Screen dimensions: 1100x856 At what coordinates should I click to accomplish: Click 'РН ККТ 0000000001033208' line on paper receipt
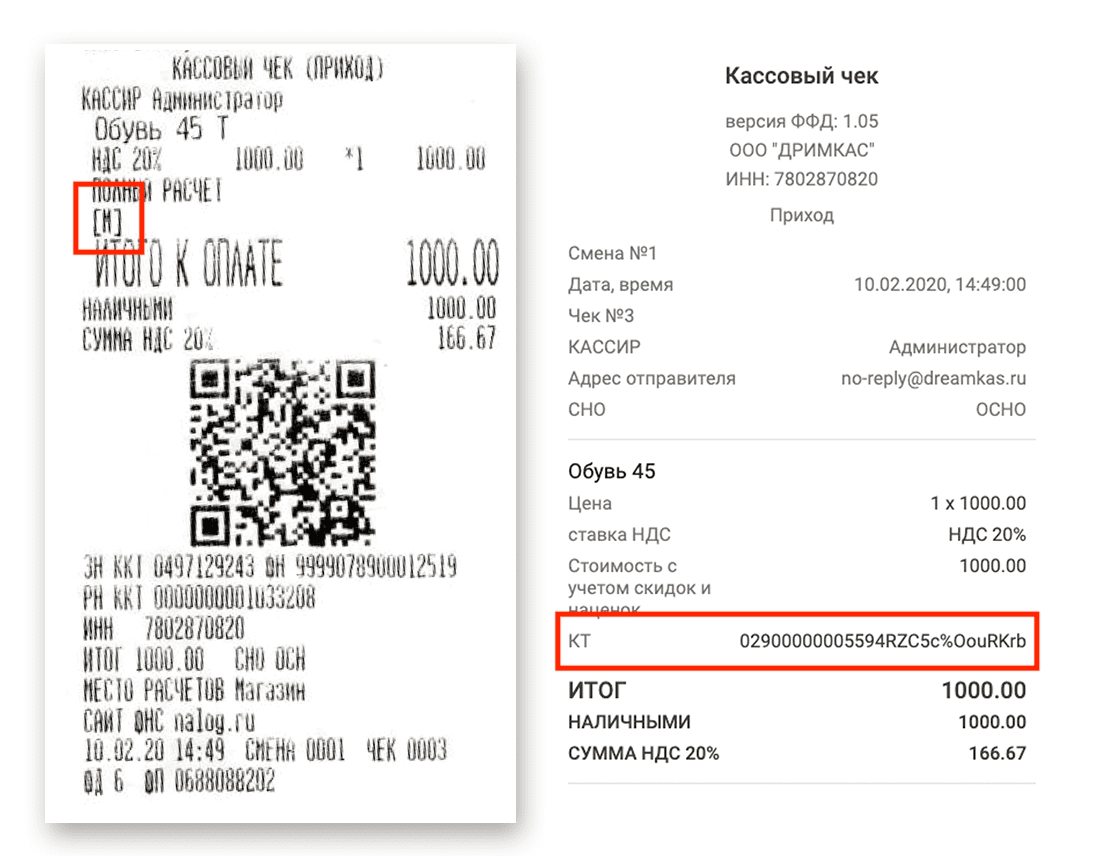coord(199,598)
